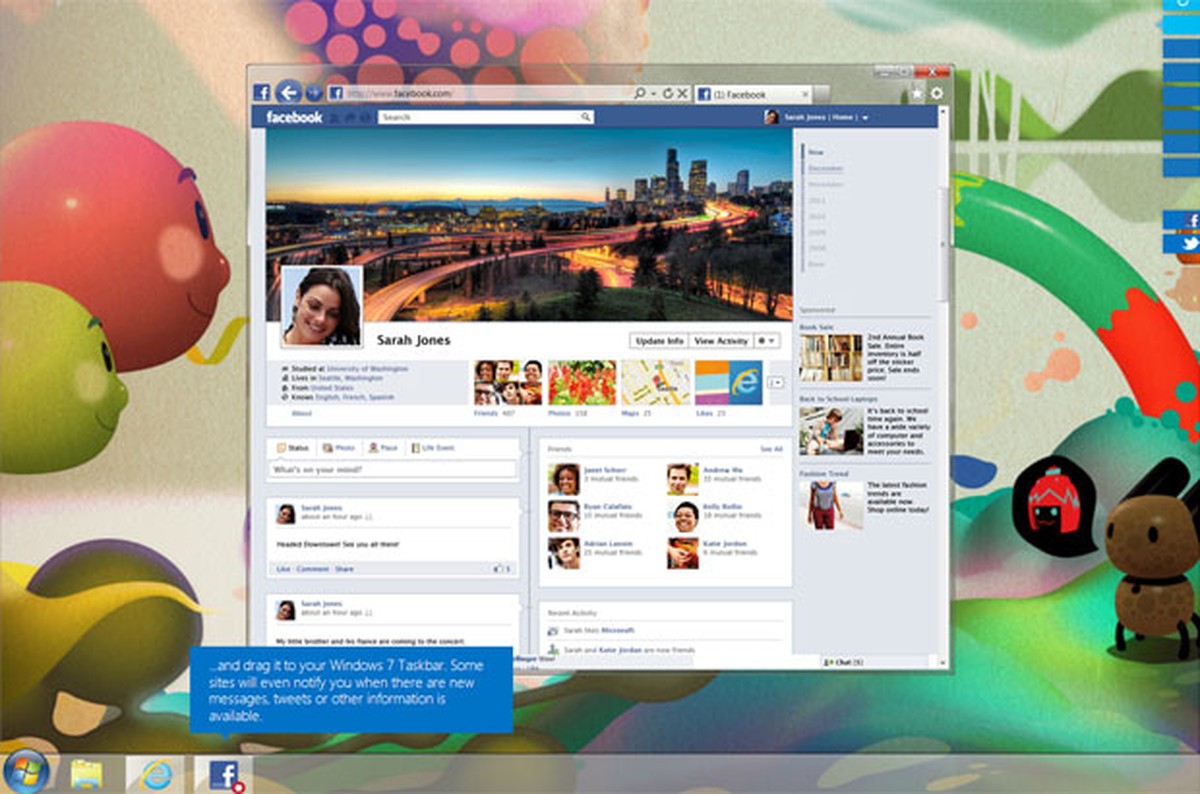Click the "What's on your mind?" box
Viewport: 1200px width, 794px height.
(392, 469)
